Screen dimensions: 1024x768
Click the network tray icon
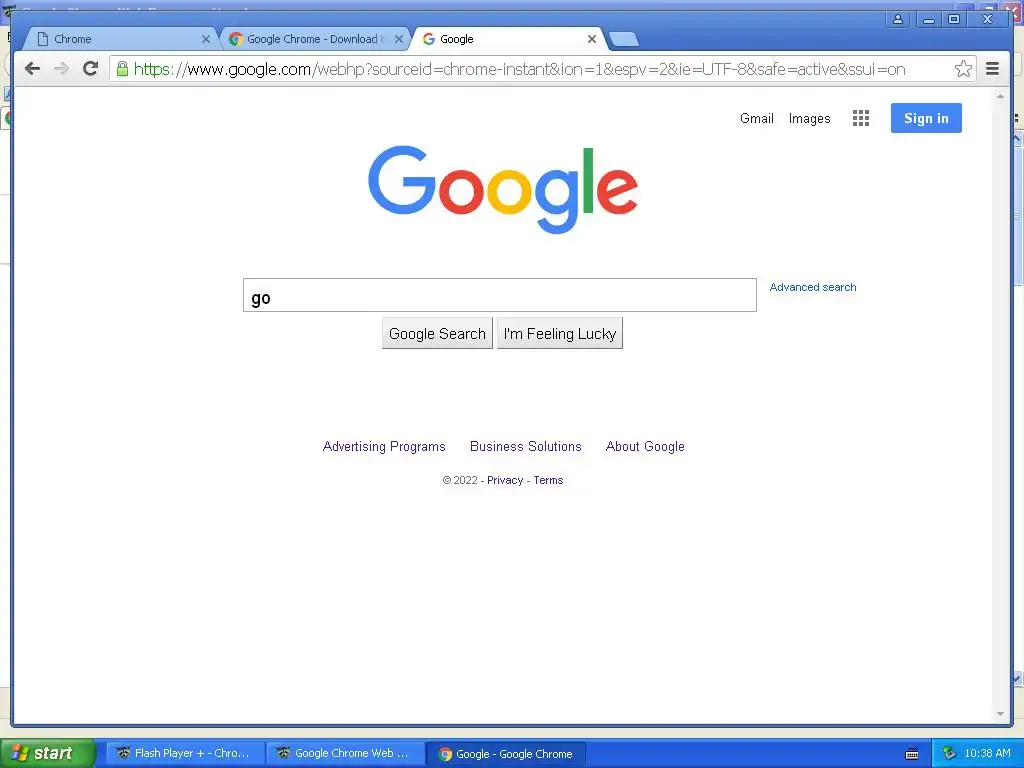coord(949,753)
